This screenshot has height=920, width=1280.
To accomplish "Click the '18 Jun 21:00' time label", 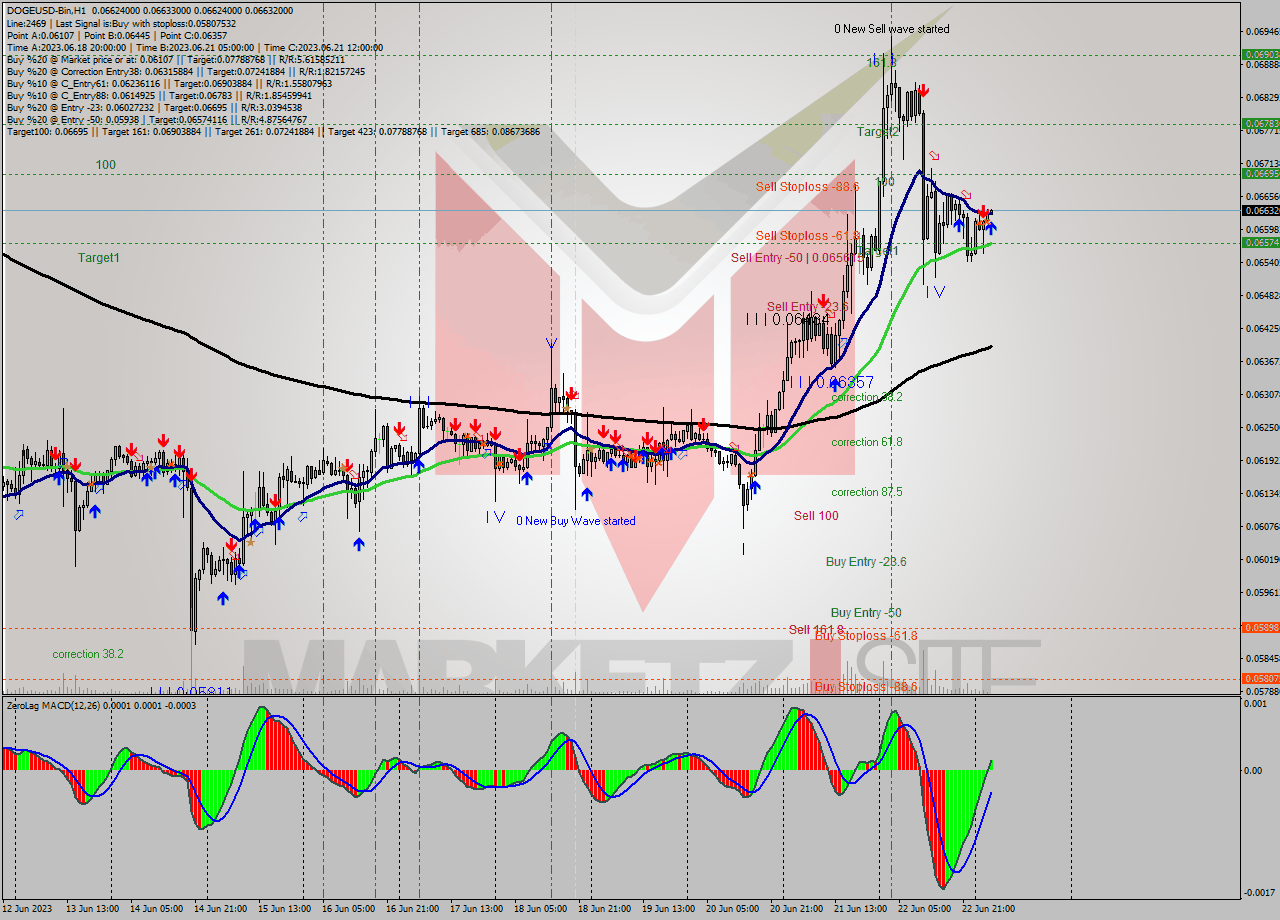I will 604,909.
